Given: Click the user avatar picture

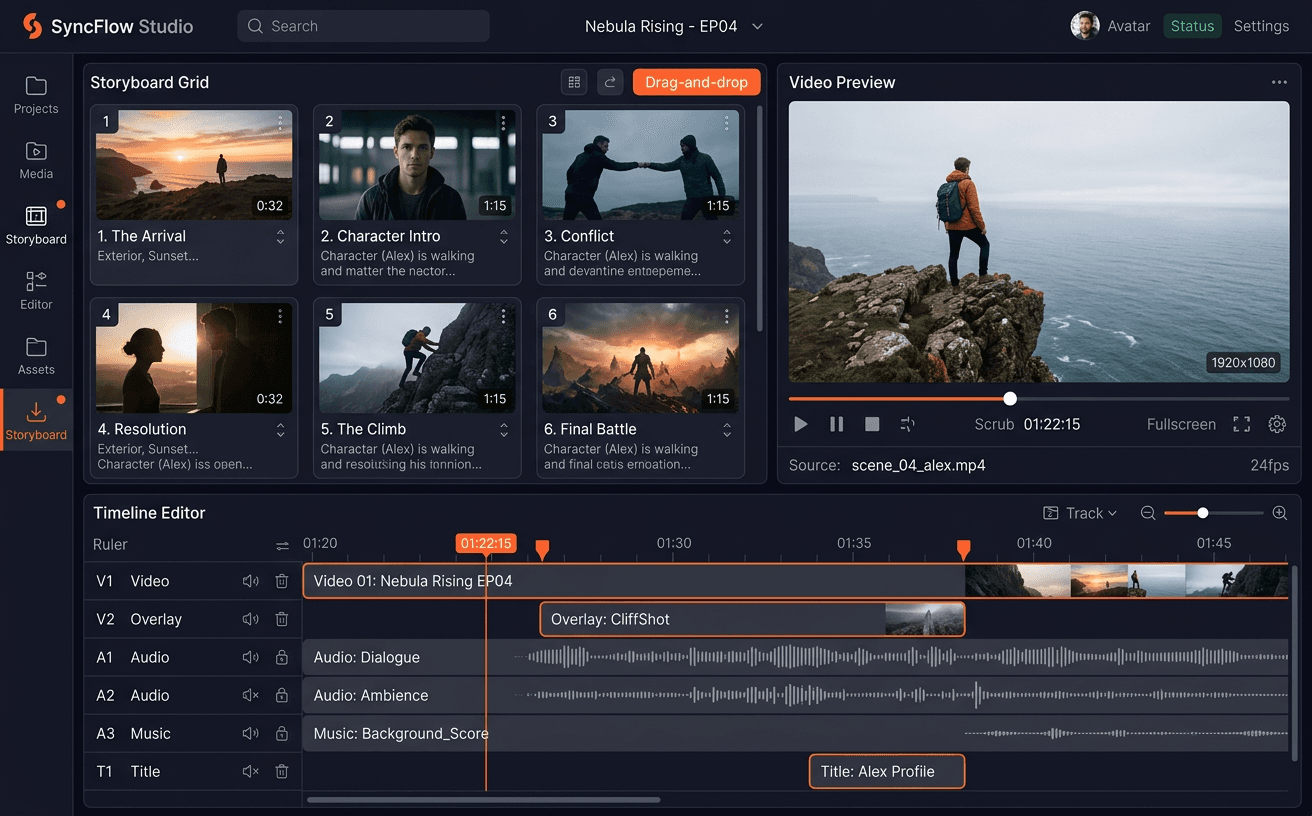Looking at the screenshot, I should (x=1085, y=26).
